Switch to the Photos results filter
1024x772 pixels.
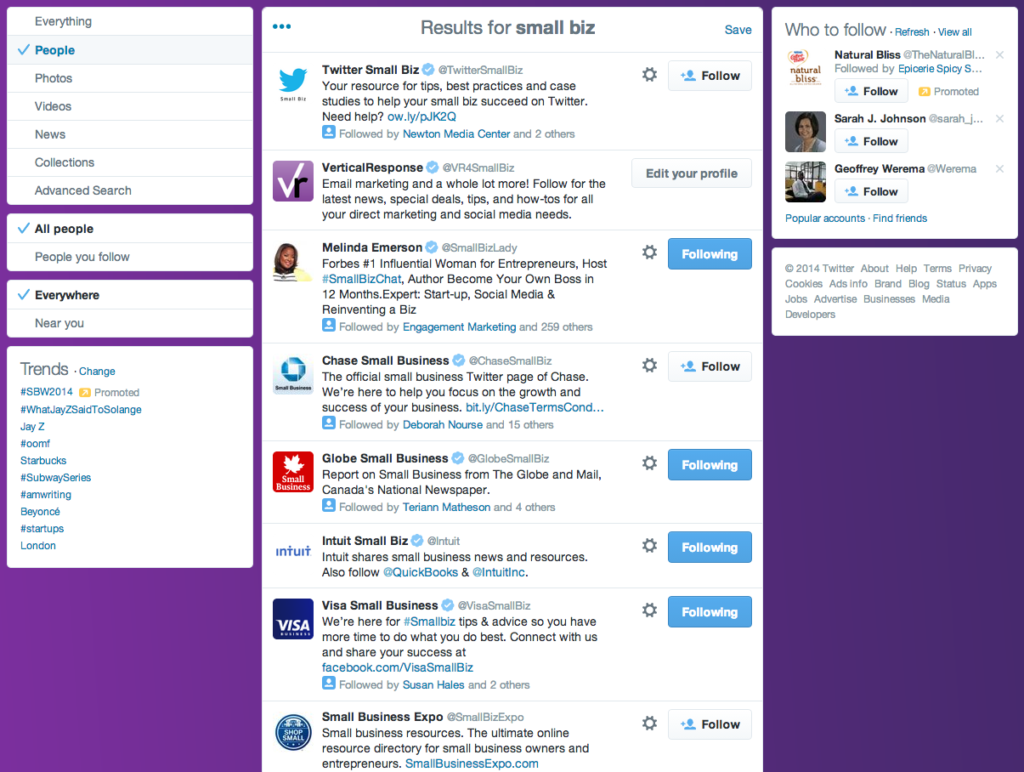54,78
